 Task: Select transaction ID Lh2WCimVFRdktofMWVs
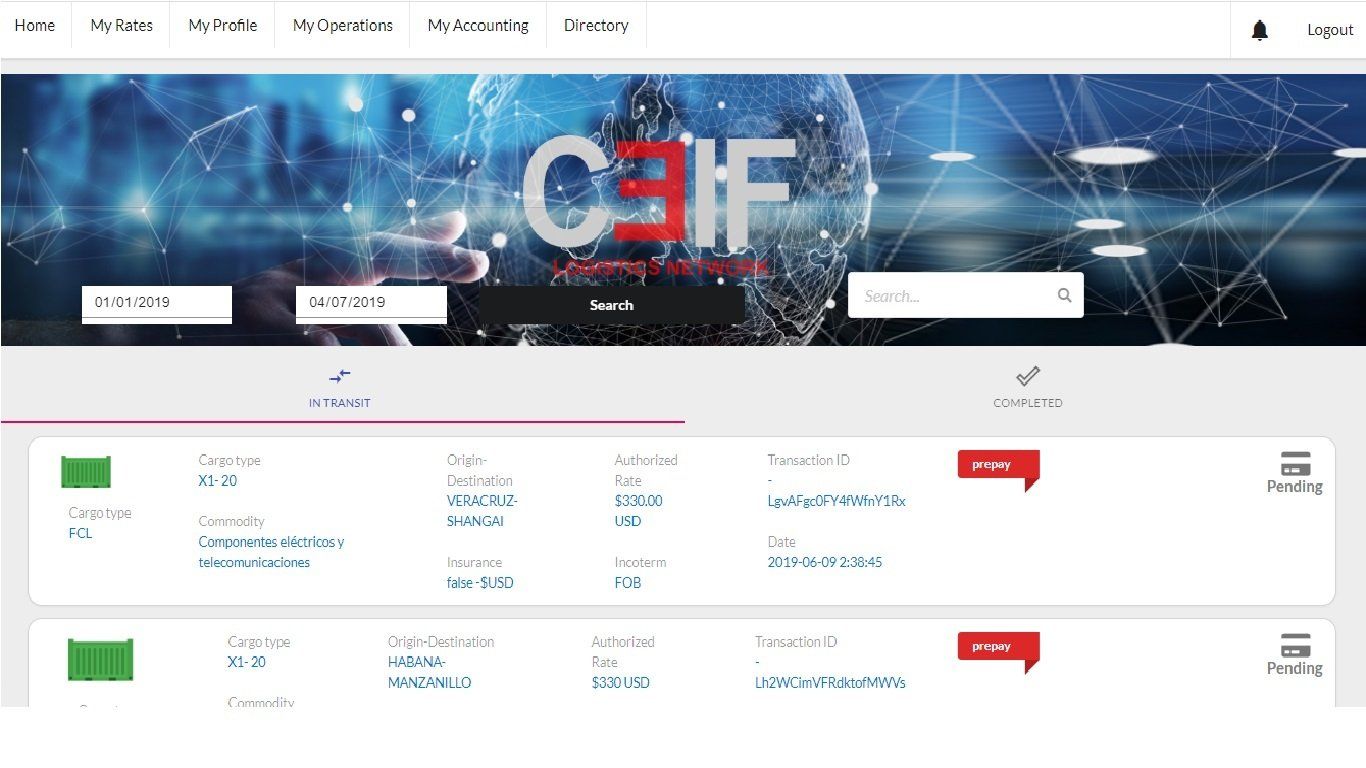tap(830, 683)
